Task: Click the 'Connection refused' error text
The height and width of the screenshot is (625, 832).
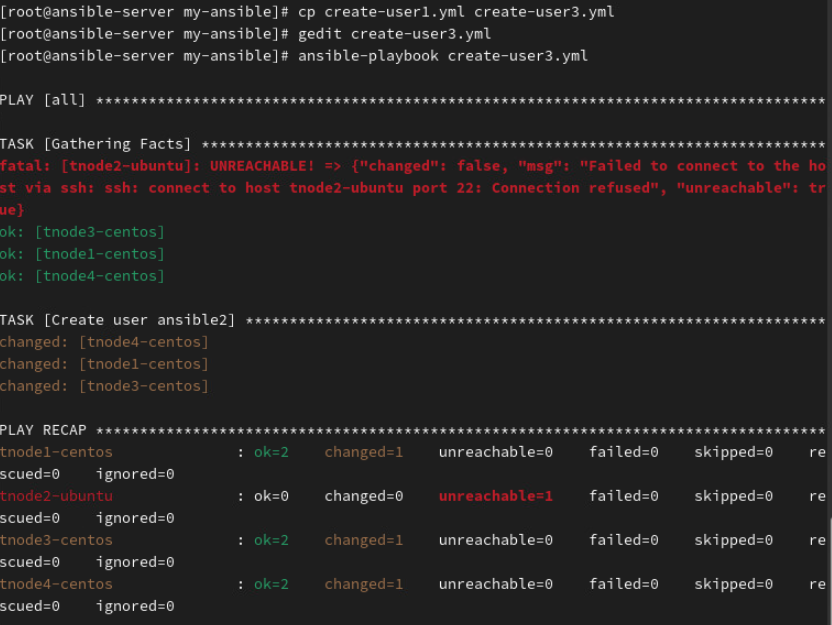Action: click(575, 188)
